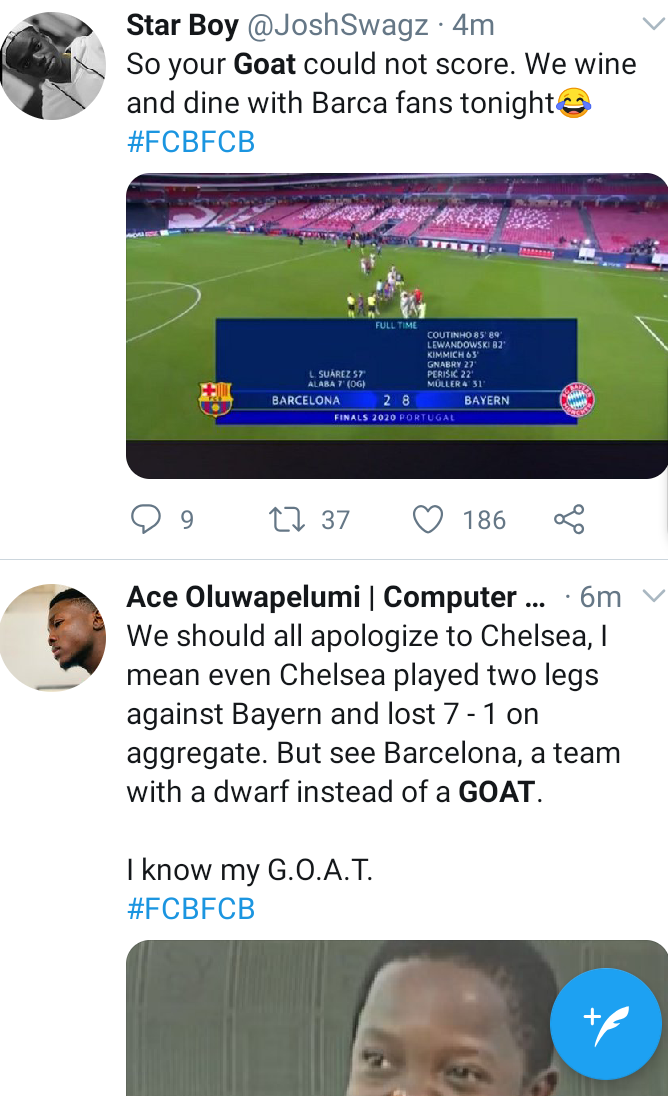The image size is (668, 1096).
Task: Share Star Boy's tweet via share icon
Action: pyautogui.click(x=568, y=519)
